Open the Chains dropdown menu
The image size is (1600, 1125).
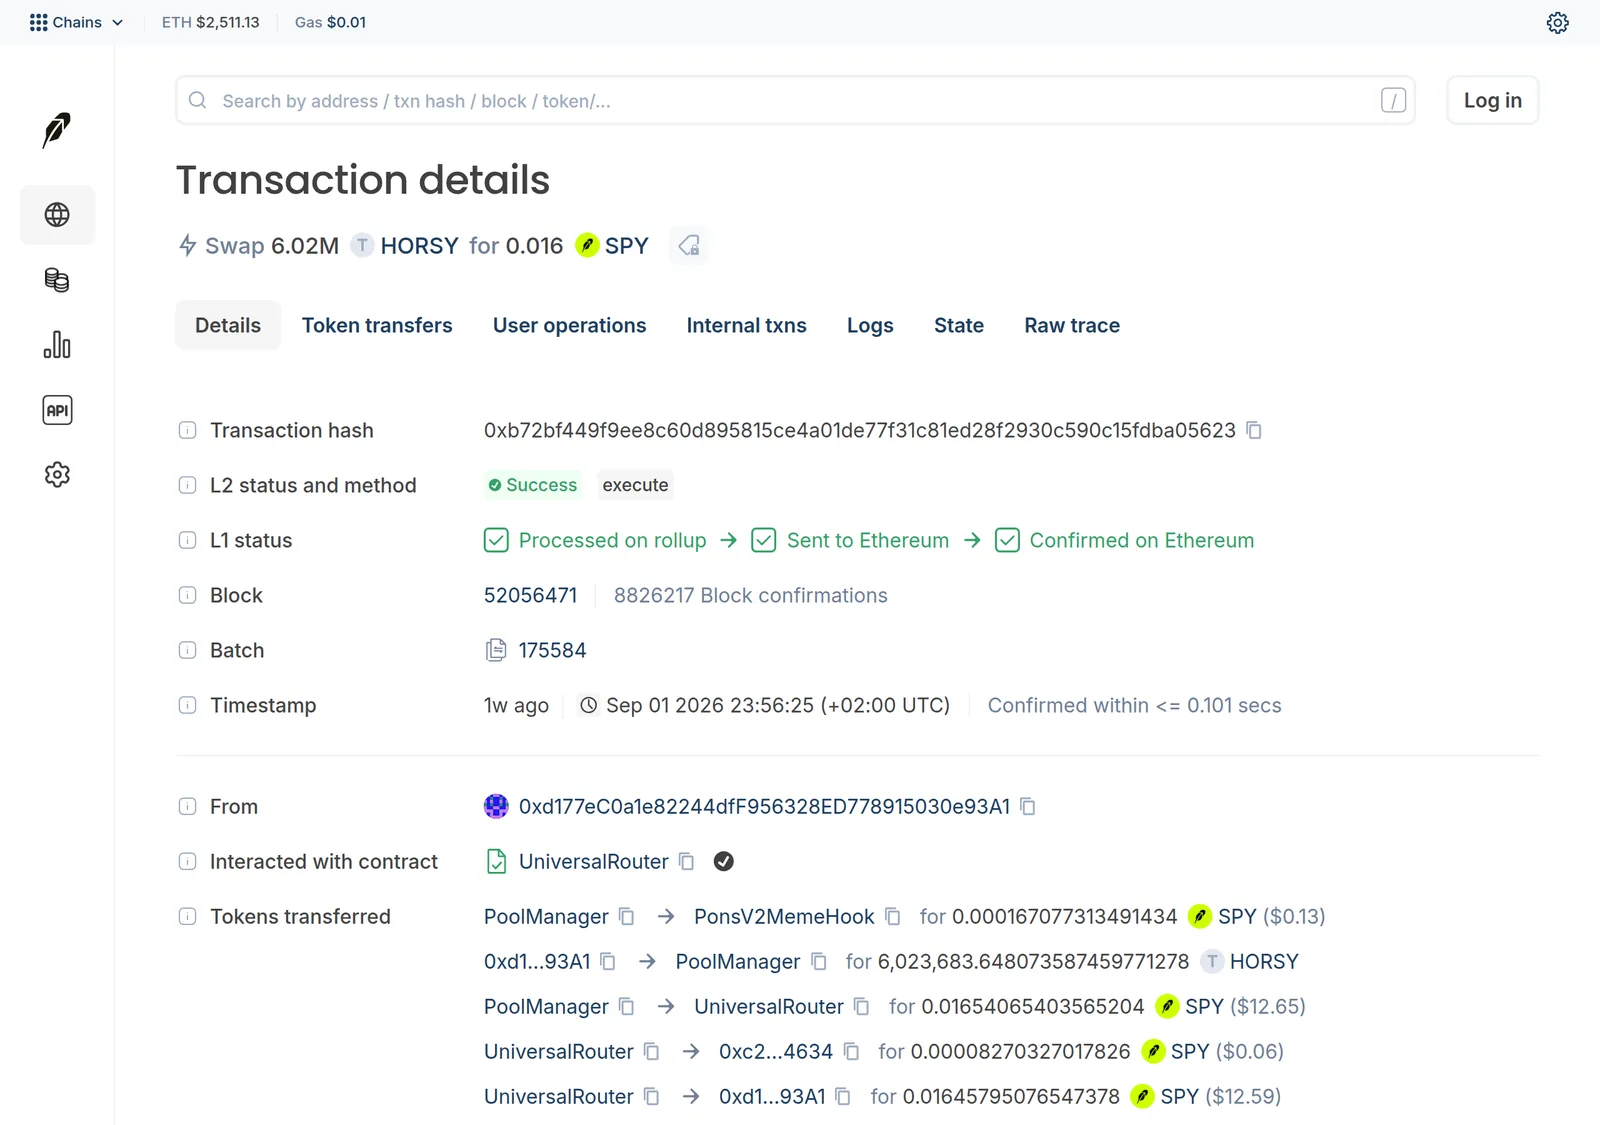coord(77,22)
